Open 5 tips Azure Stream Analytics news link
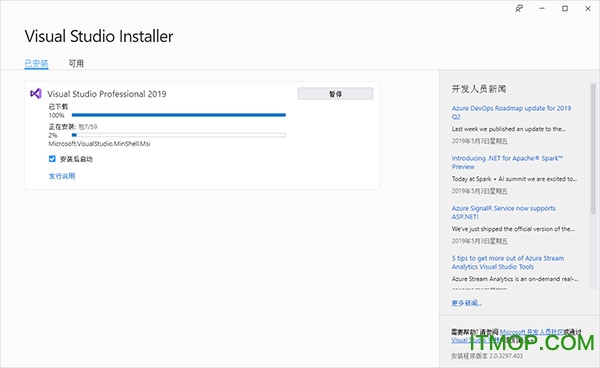This screenshot has width=600, height=368. [x=508, y=262]
